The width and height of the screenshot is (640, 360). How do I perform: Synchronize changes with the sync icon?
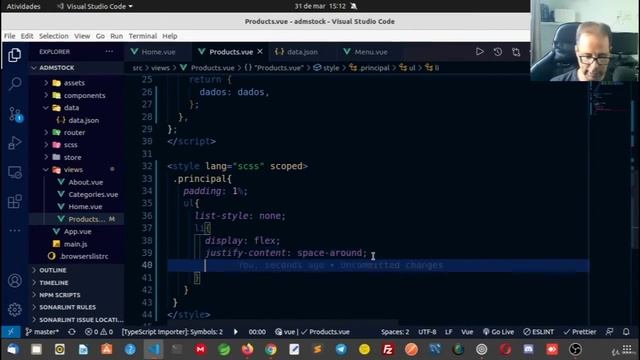(x=72, y=332)
